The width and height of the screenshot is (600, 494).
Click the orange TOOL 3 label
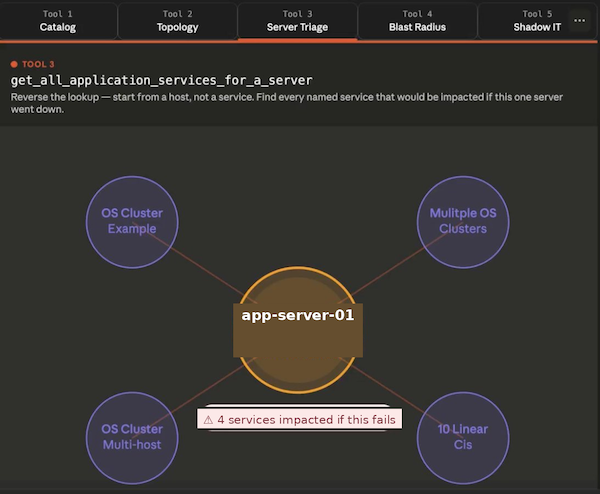(38, 64)
